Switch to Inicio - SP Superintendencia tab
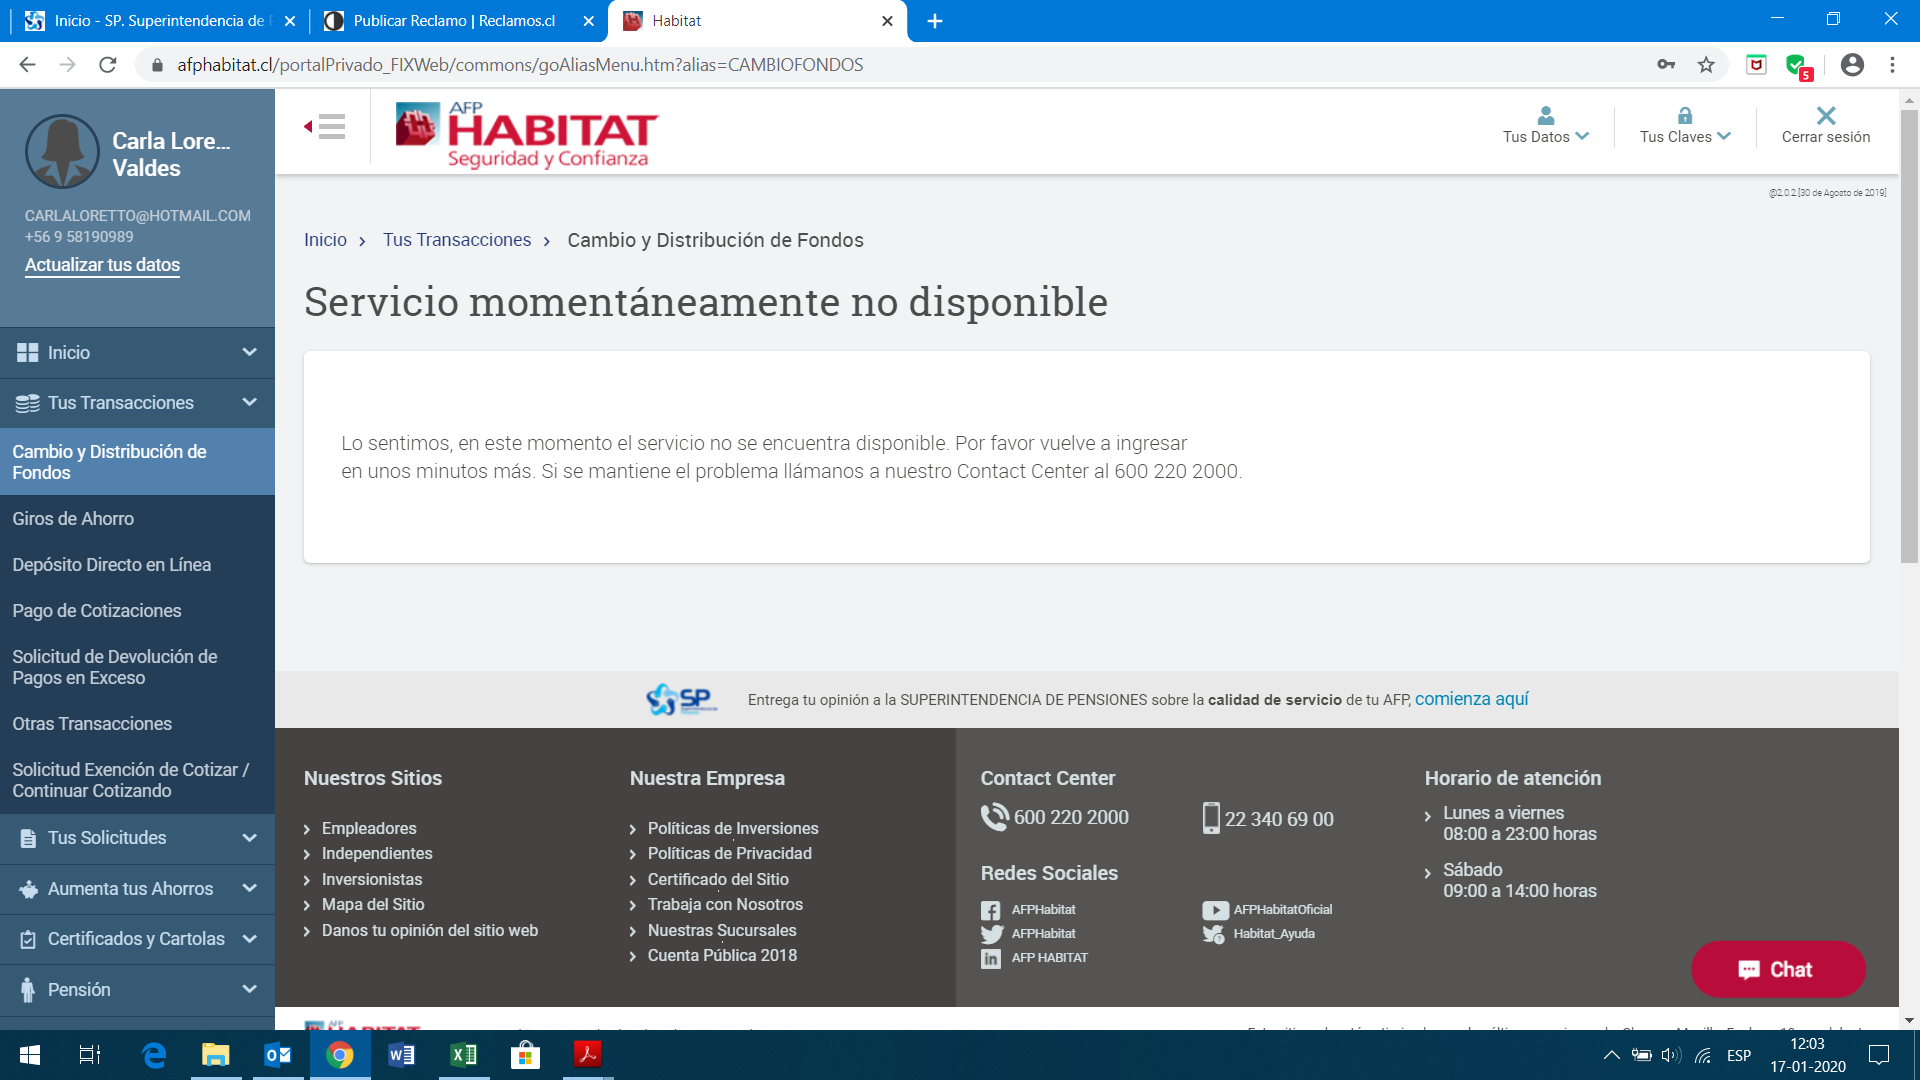 [160, 21]
